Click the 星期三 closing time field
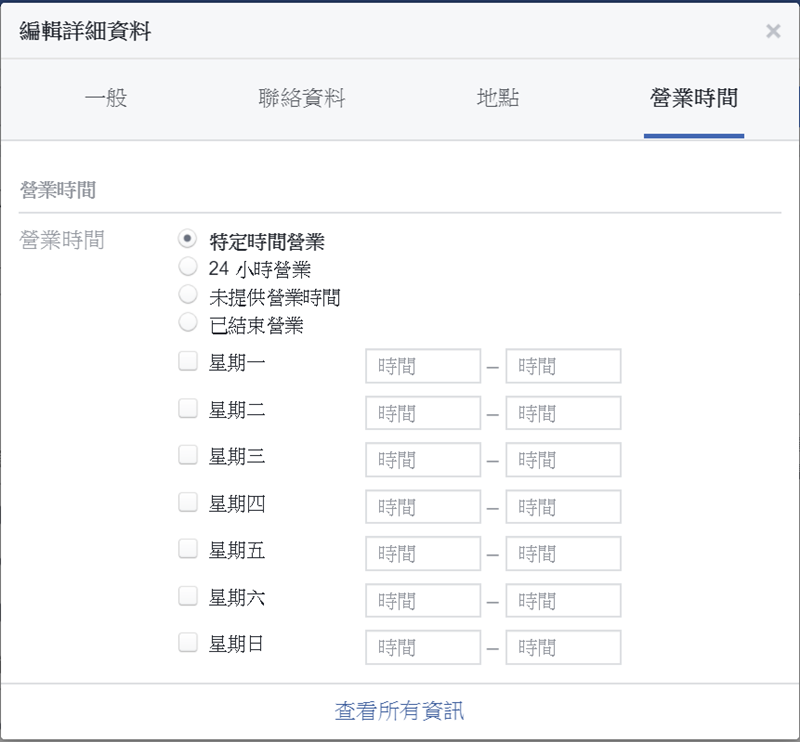 pyautogui.click(x=563, y=460)
